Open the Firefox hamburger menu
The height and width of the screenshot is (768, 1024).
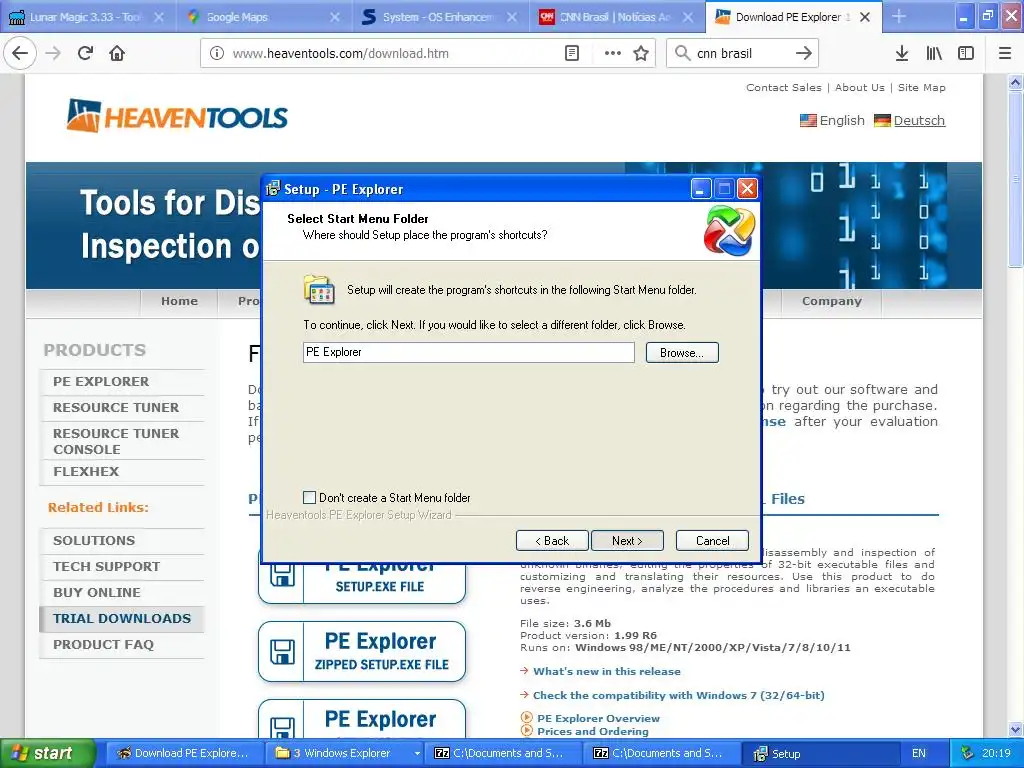[1005, 53]
